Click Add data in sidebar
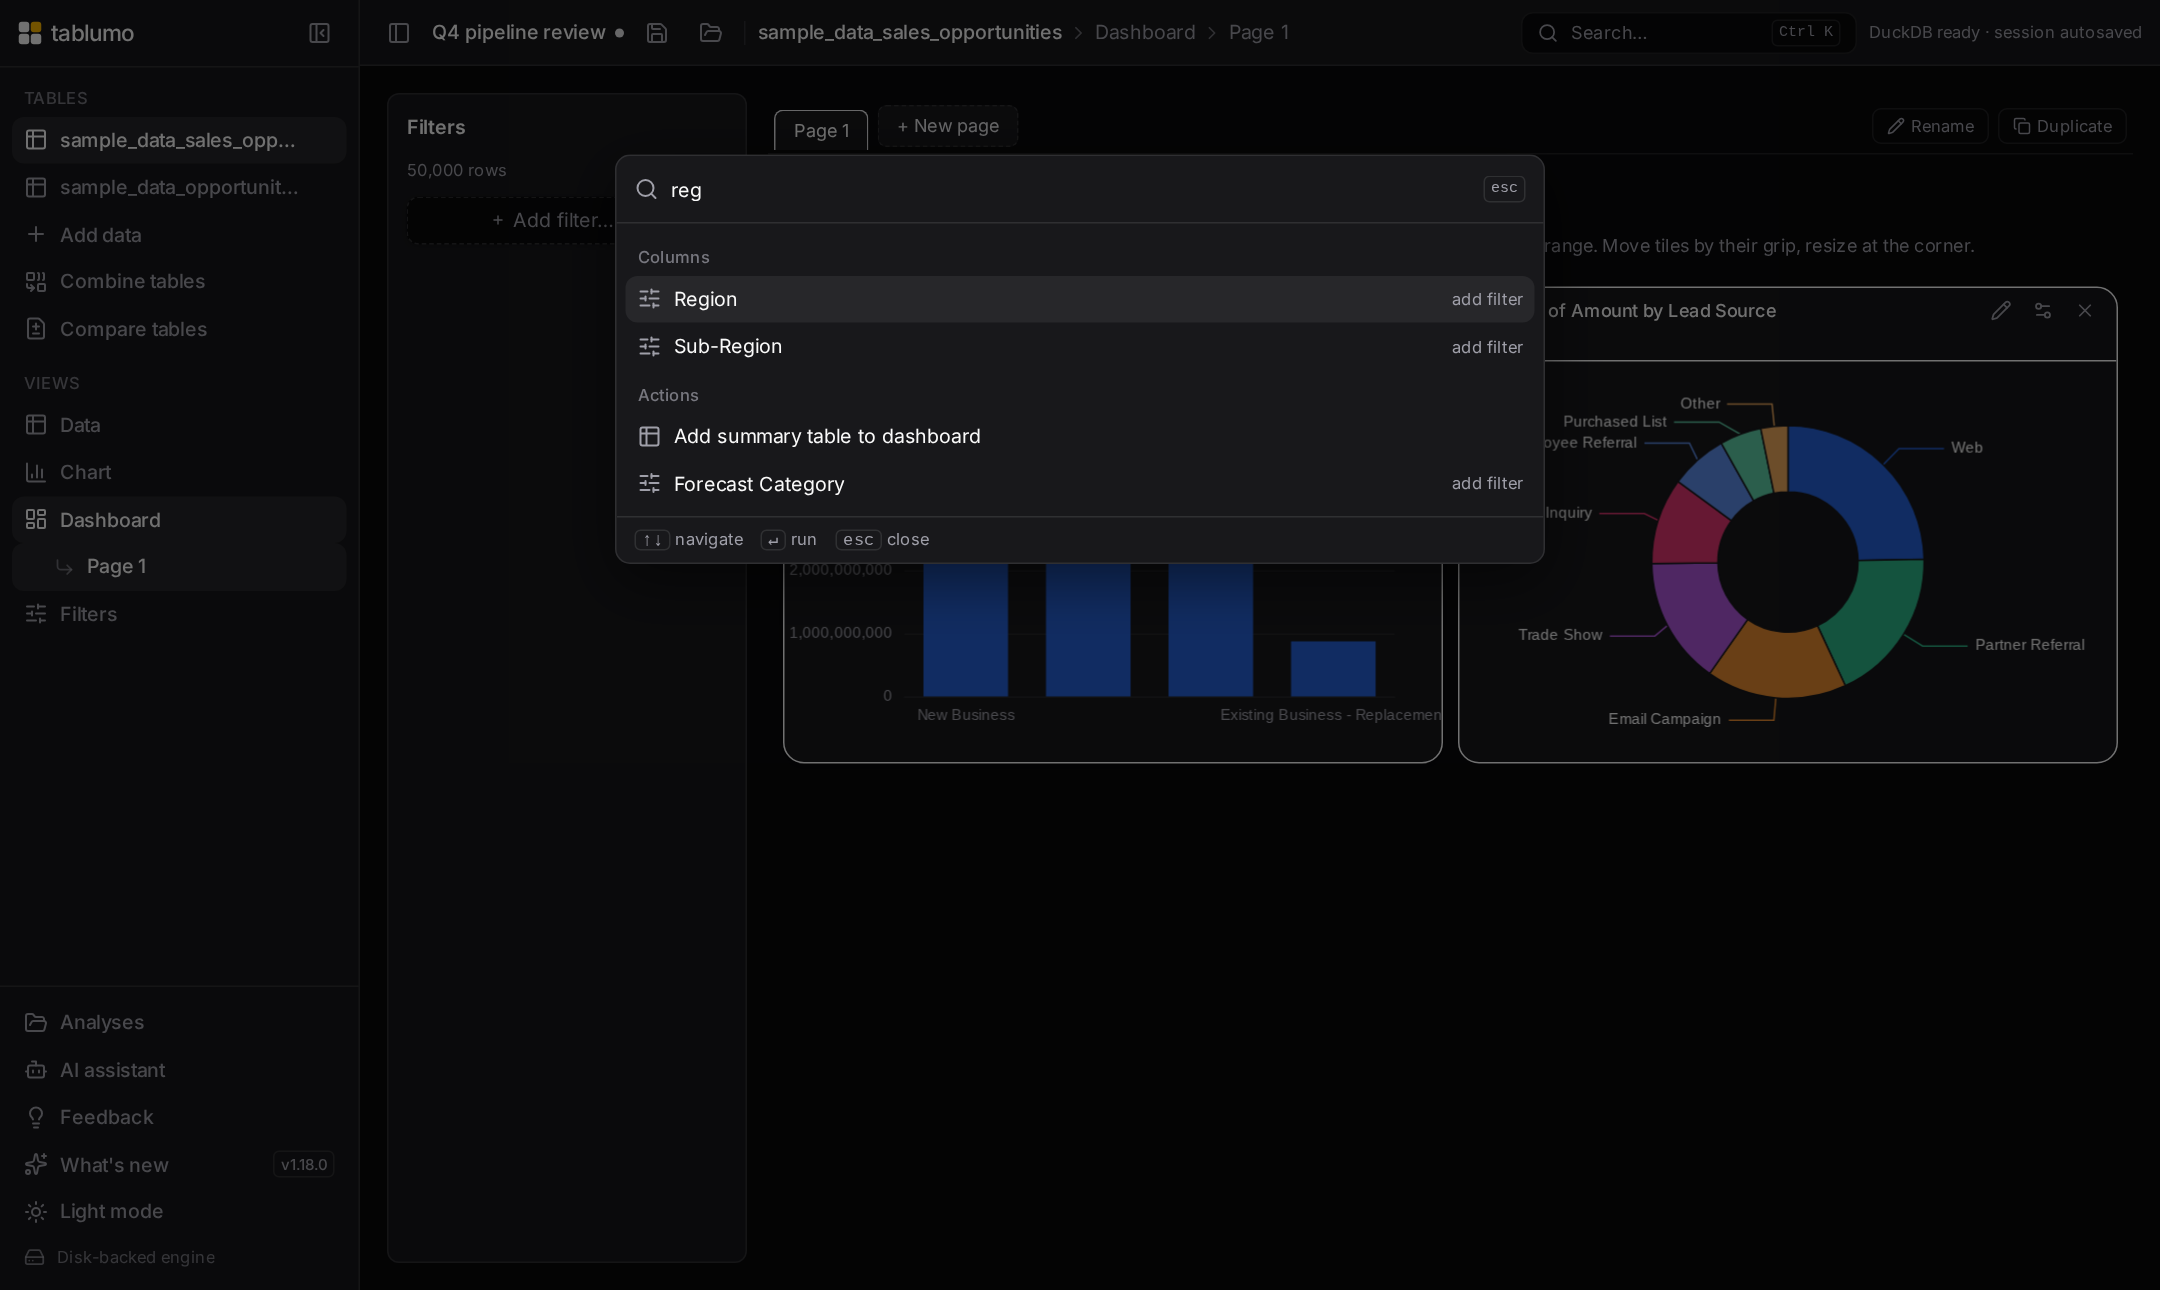2160x1290 pixels. click(x=179, y=234)
